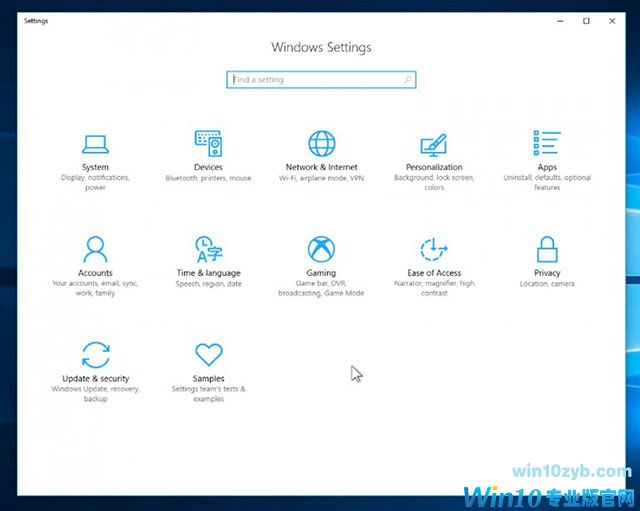The width and height of the screenshot is (640, 511).
Task: Open the Personalization paintbrush icon
Action: 434,145
